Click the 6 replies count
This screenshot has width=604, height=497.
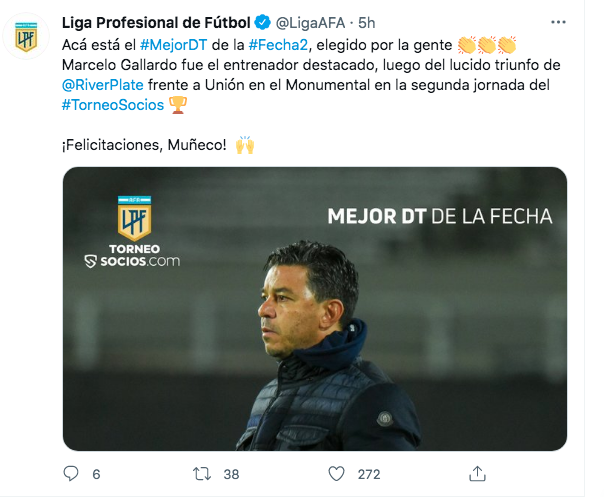96,474
